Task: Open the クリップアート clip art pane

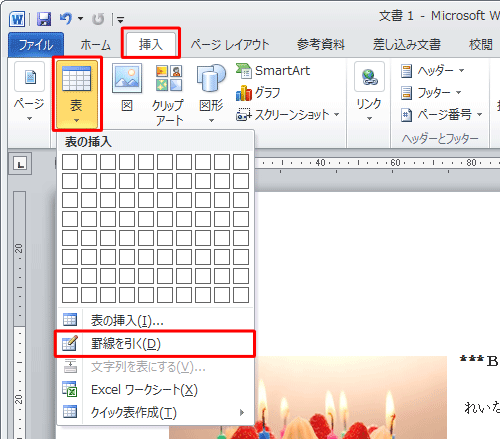Action: click(169, 95)
